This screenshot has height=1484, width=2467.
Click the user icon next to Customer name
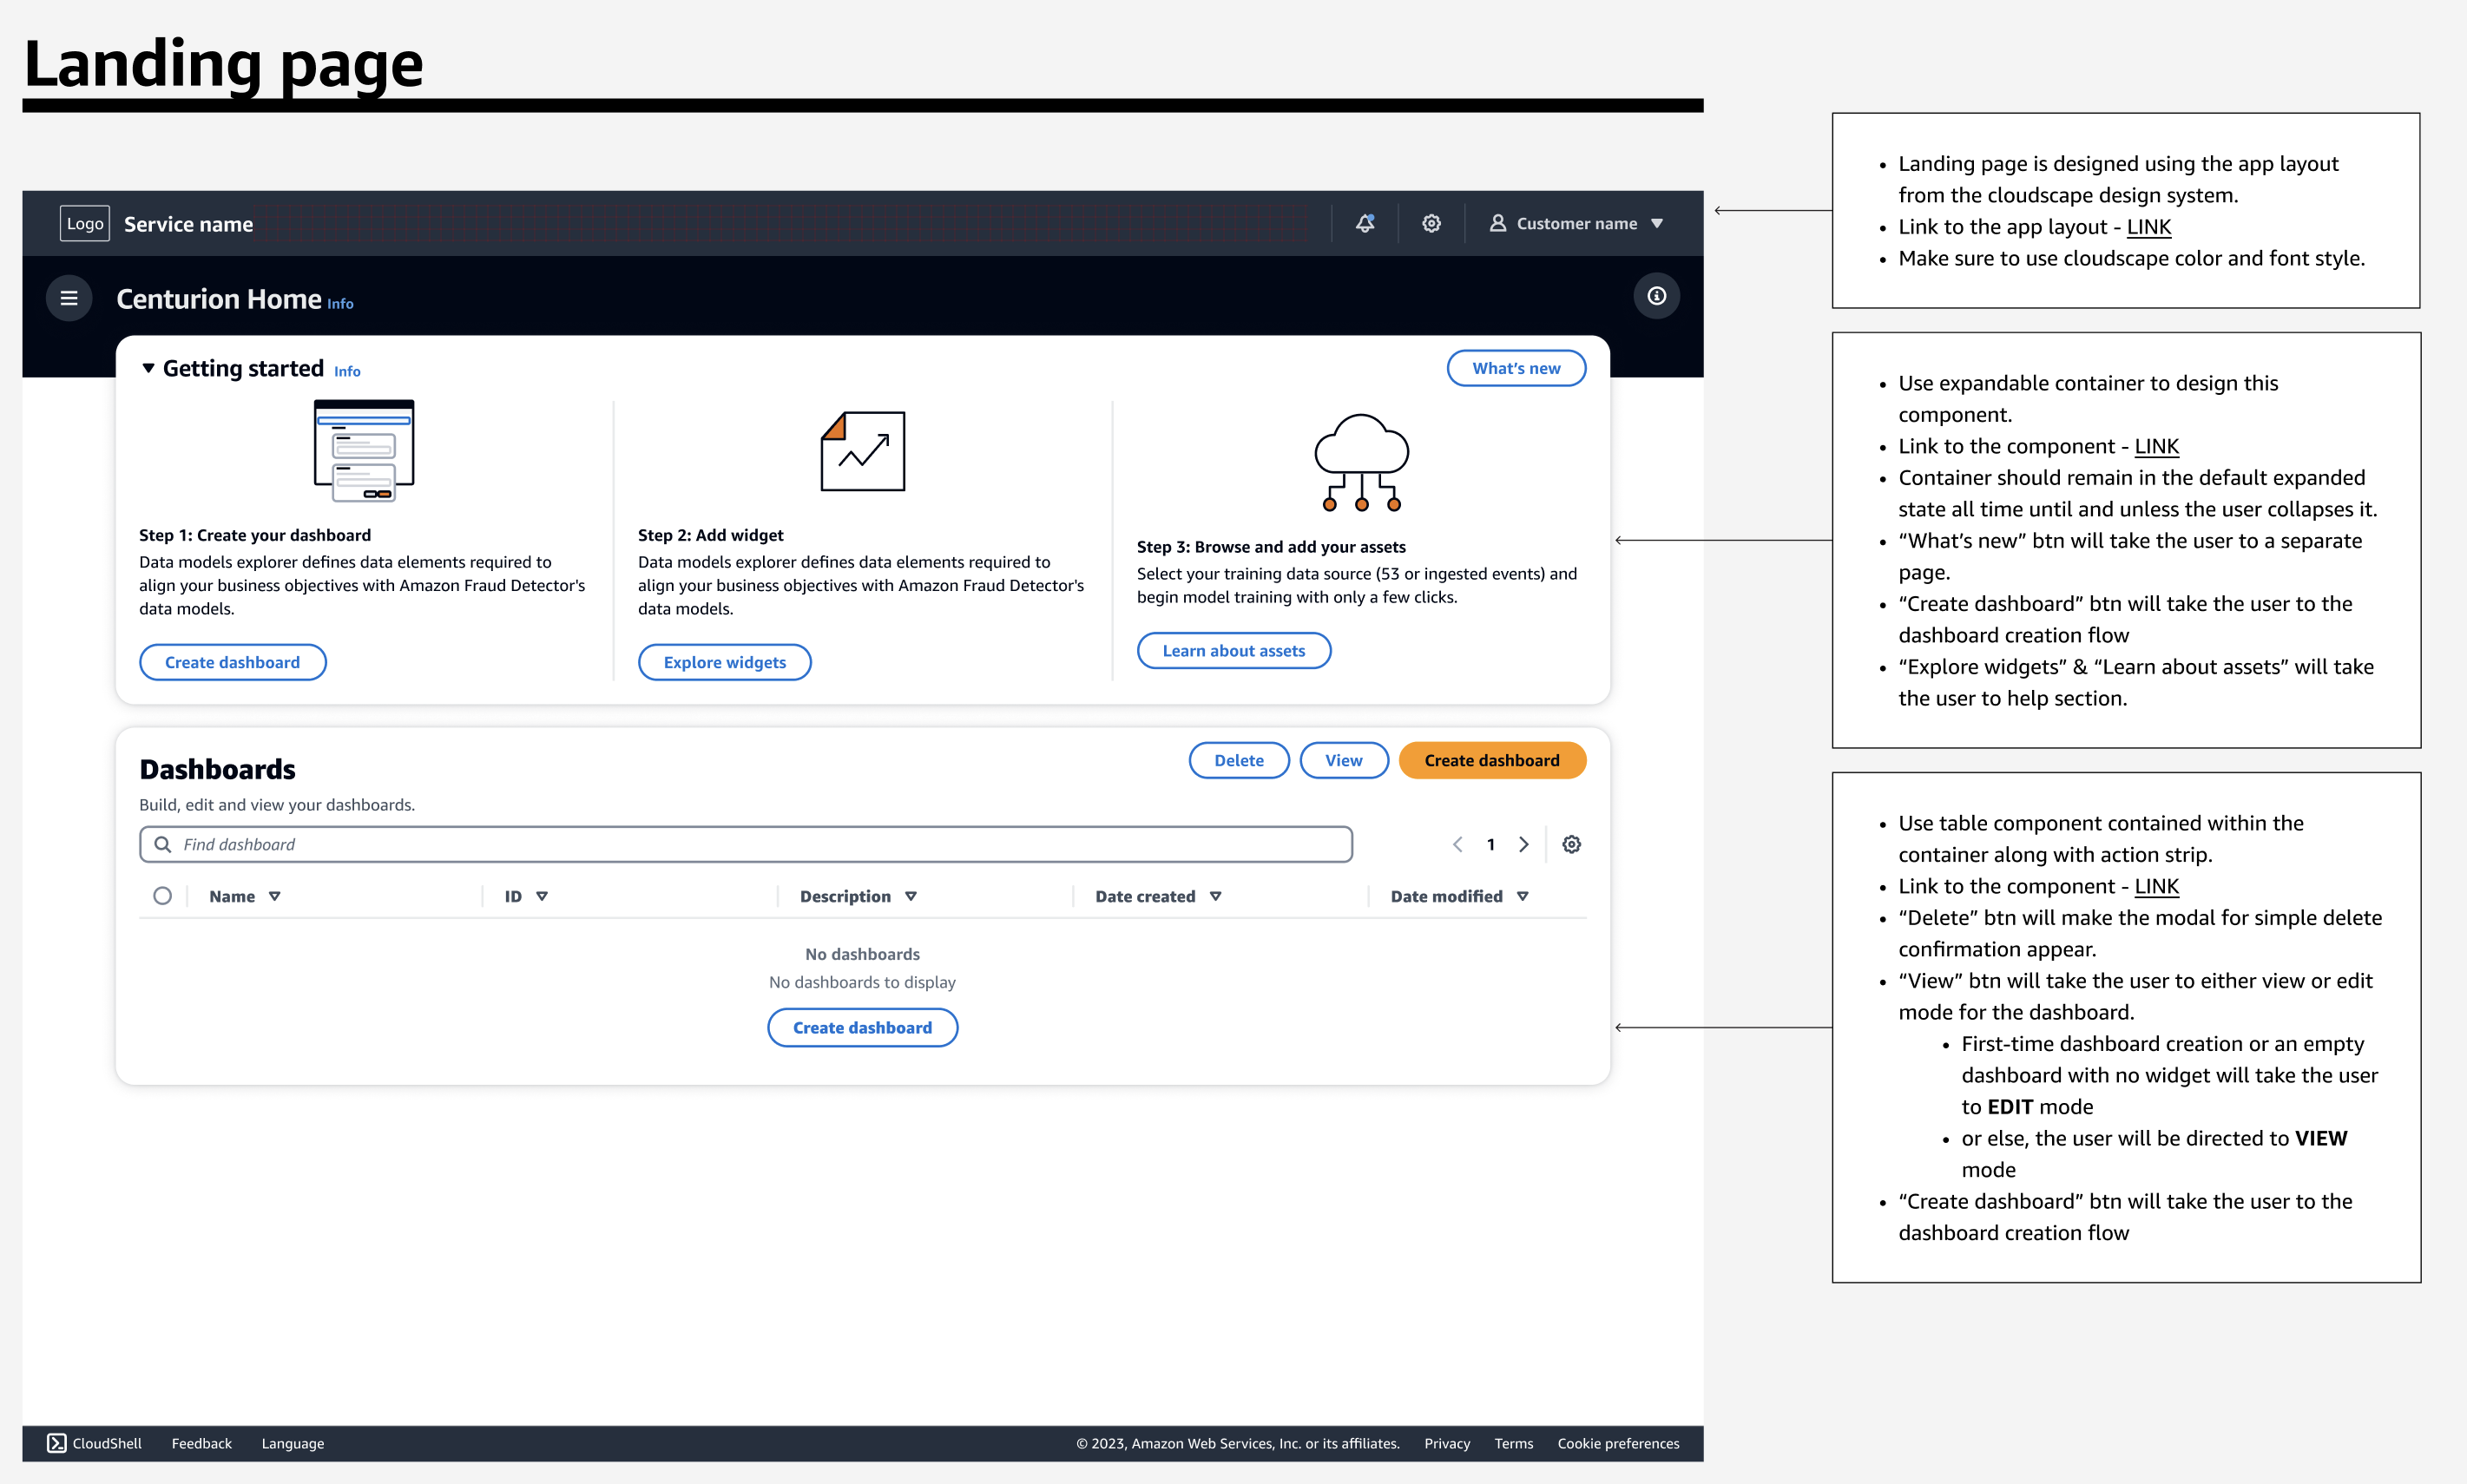(x=1497, y=223)
